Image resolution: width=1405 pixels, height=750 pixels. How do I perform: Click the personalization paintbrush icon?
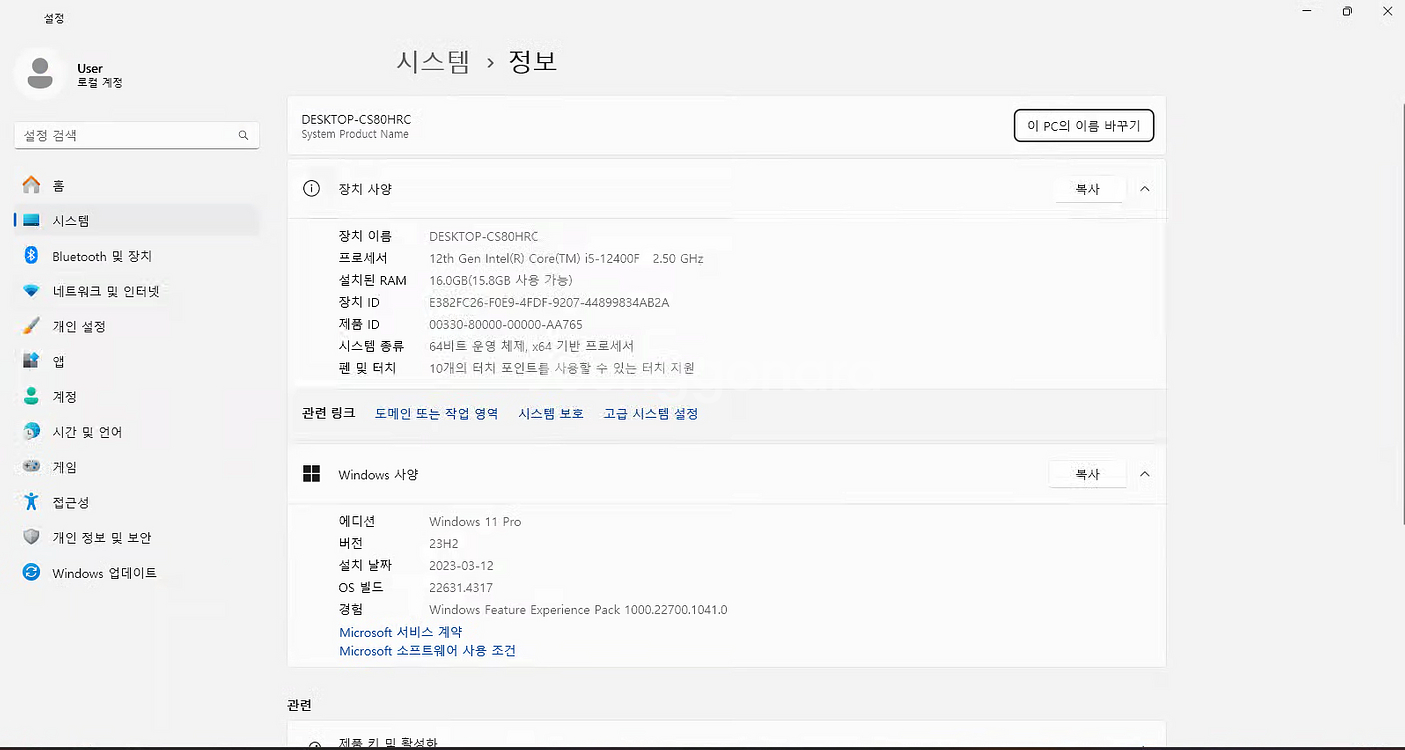pos(32,326)
